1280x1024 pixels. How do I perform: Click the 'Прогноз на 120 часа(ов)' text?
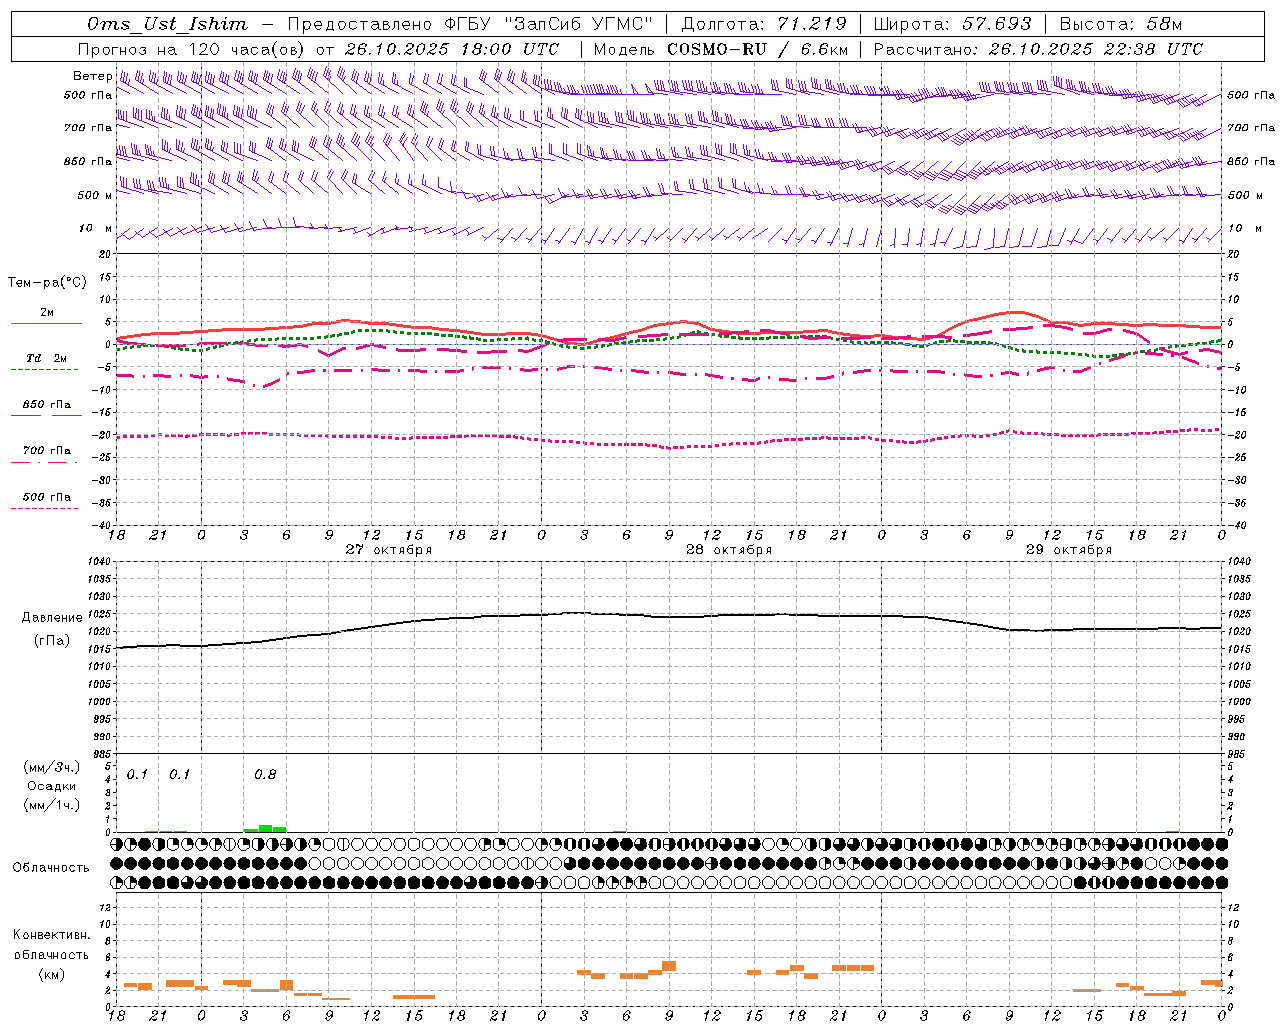coord(192,49)
